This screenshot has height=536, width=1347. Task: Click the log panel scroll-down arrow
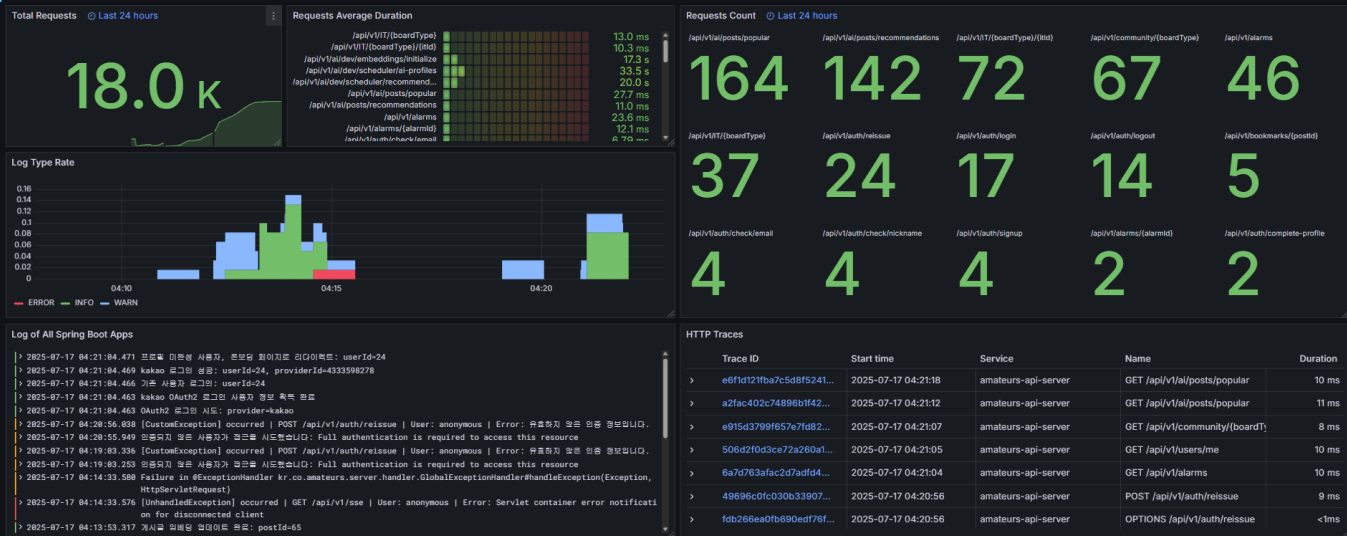click(667, 528)
